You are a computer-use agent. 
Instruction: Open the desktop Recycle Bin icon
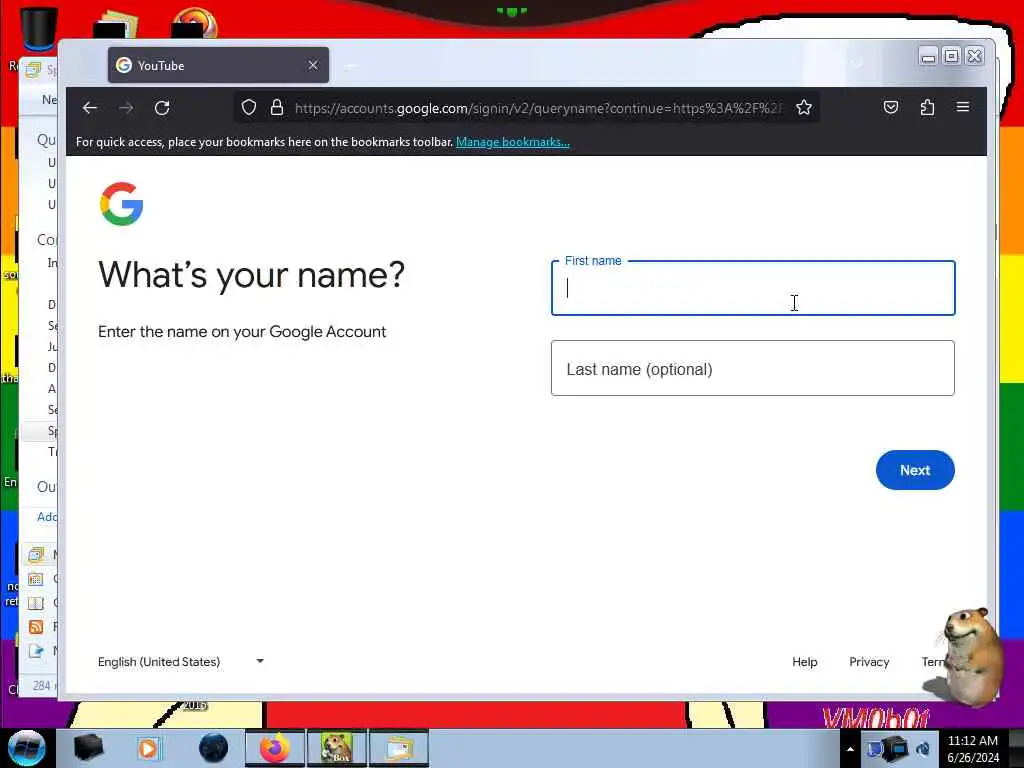point(37,29)
